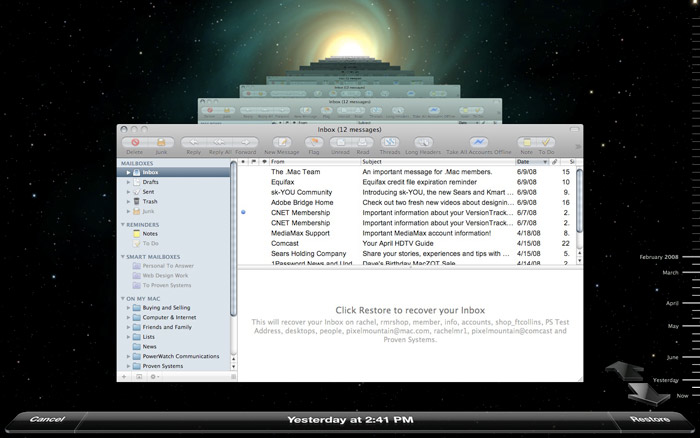Expand the Computer & Internet folder
This screenshot has width=700, height=438.
(x=129, y=318)
